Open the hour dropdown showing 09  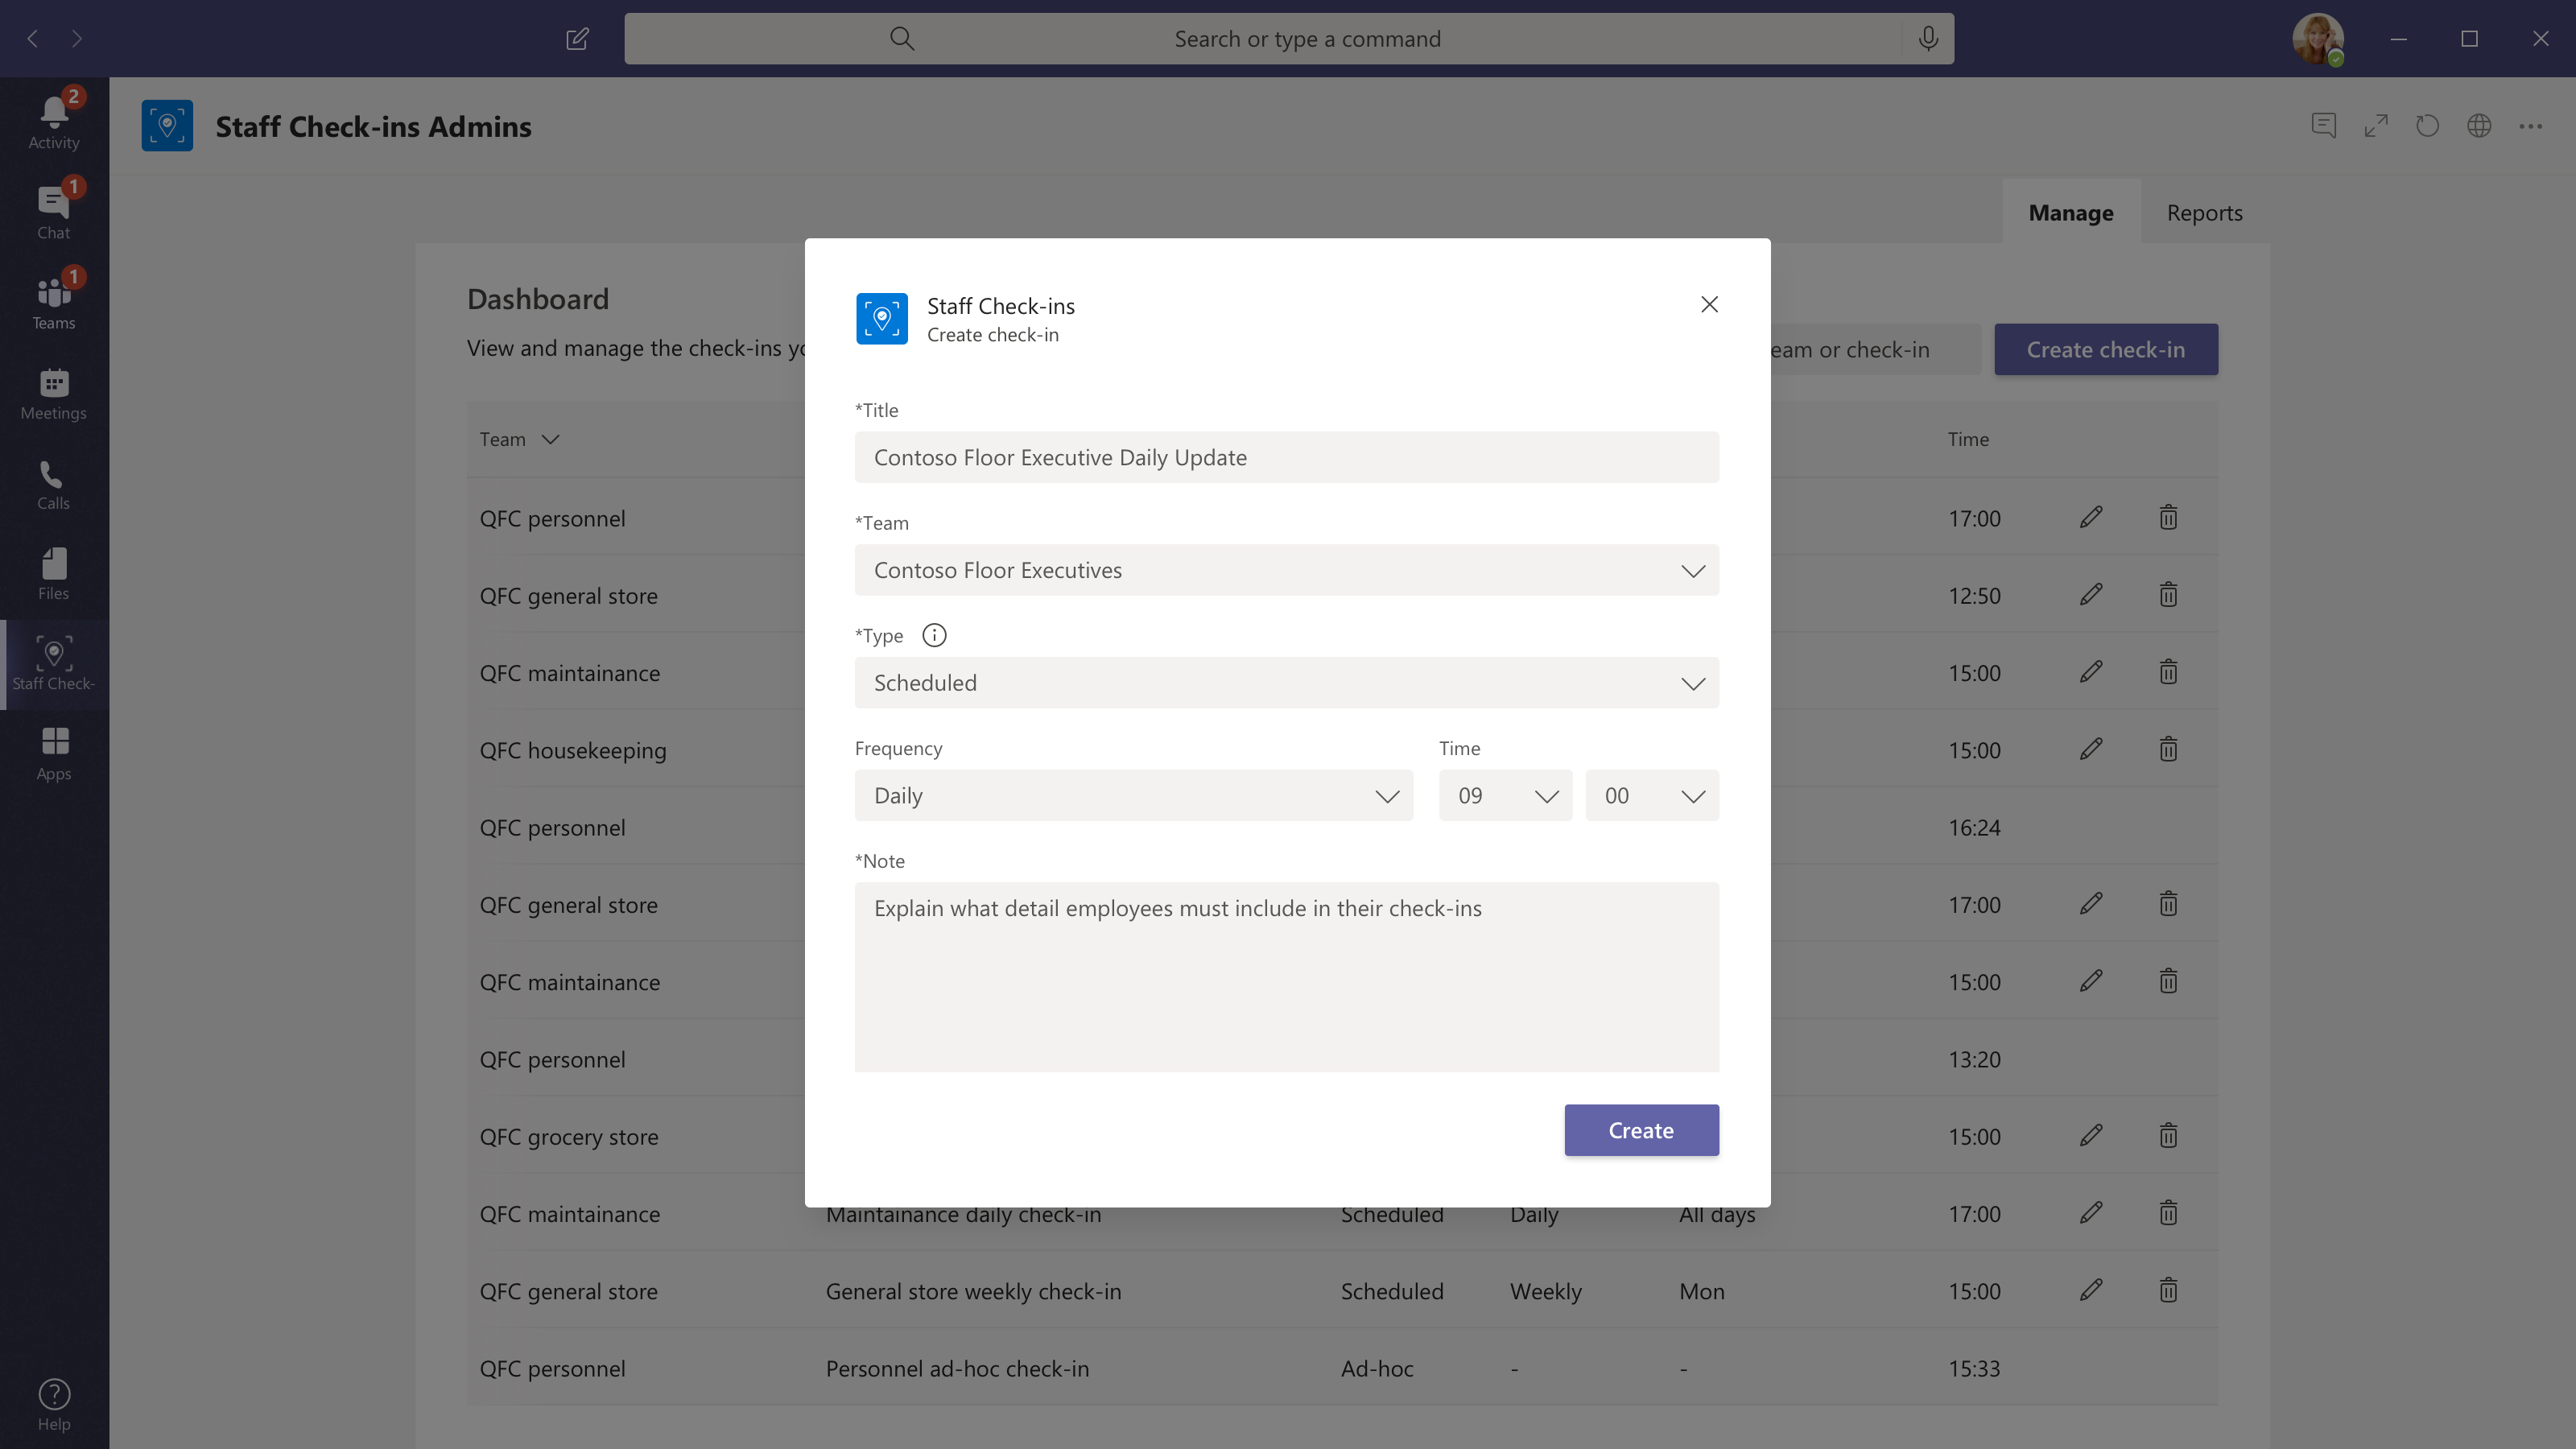(x=1504, y=796)
